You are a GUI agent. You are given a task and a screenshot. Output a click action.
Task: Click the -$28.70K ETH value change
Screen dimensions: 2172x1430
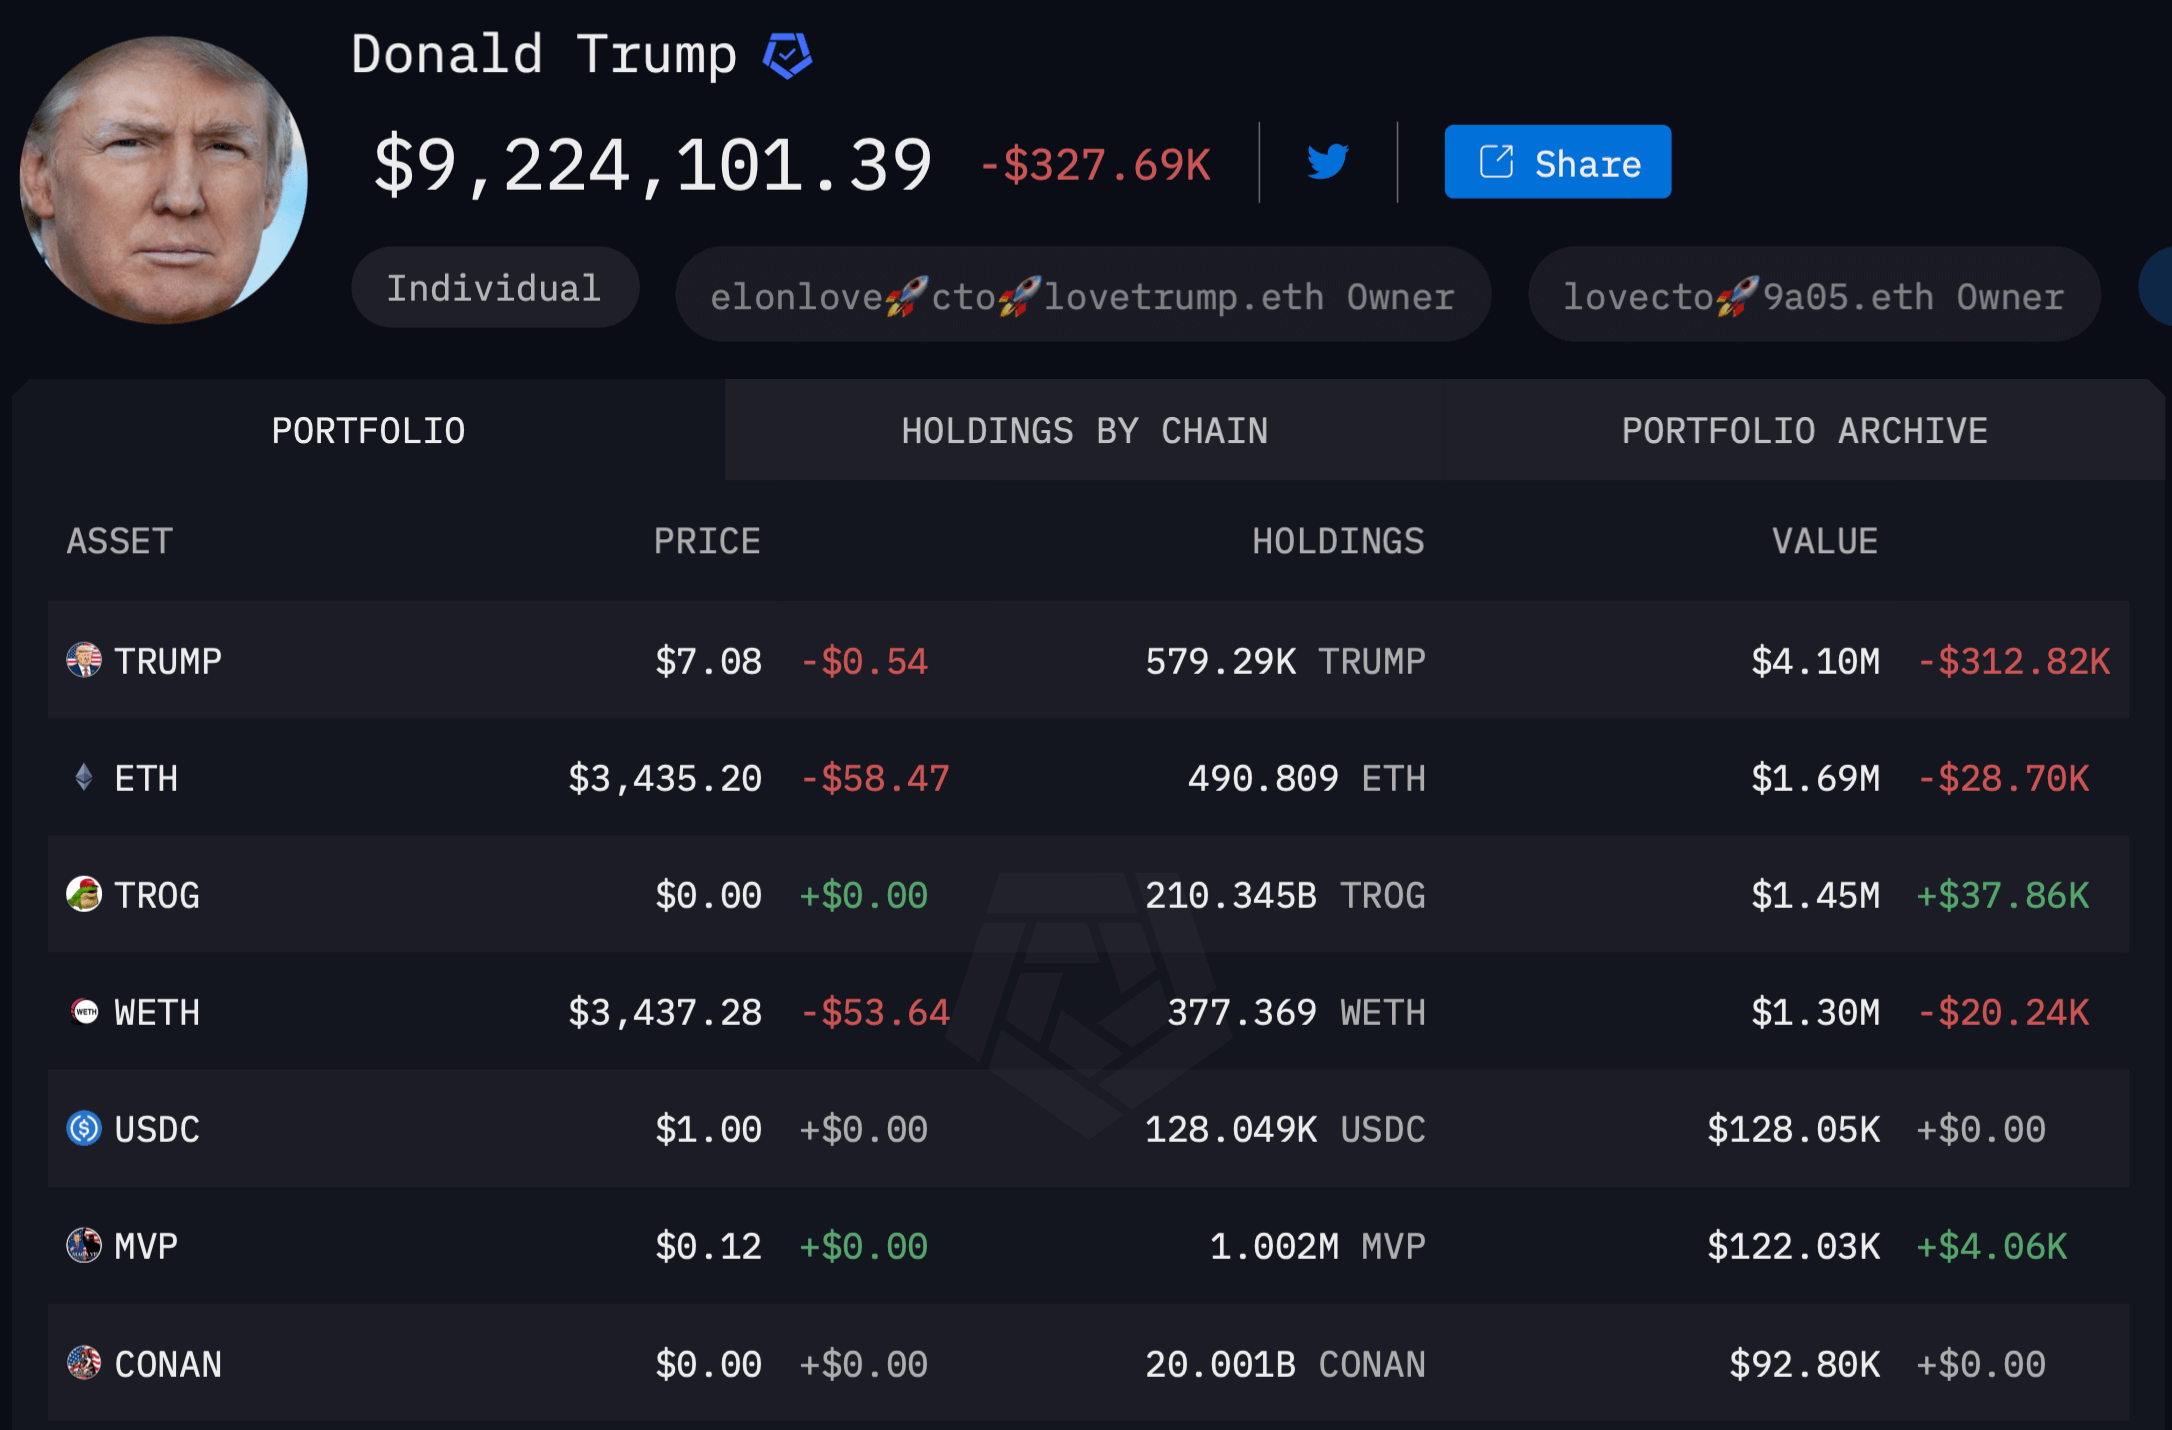[2003, 778]
